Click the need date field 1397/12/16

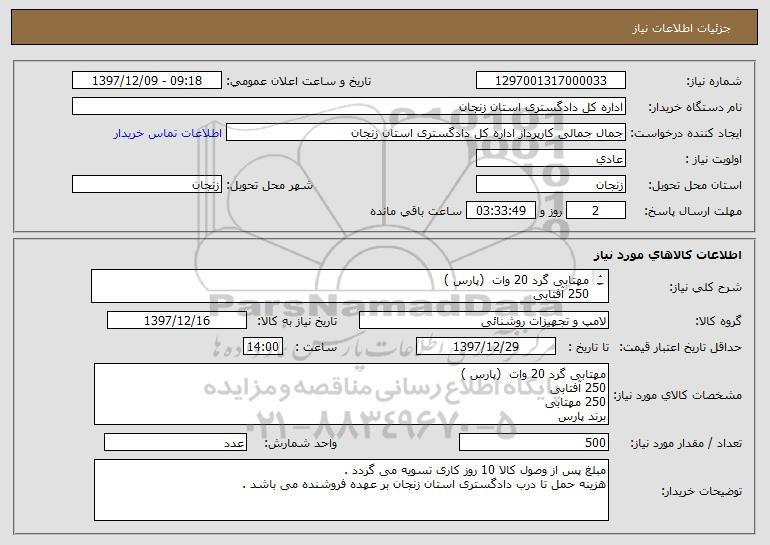tap(177, 321)
